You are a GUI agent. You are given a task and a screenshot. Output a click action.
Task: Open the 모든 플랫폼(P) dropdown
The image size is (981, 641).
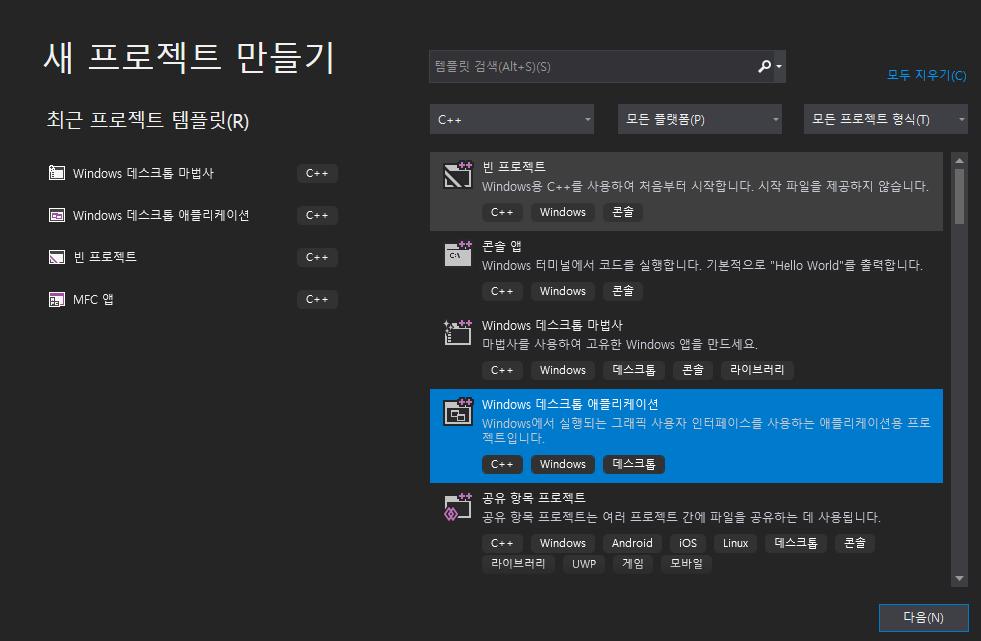click(x=699, y=119)
